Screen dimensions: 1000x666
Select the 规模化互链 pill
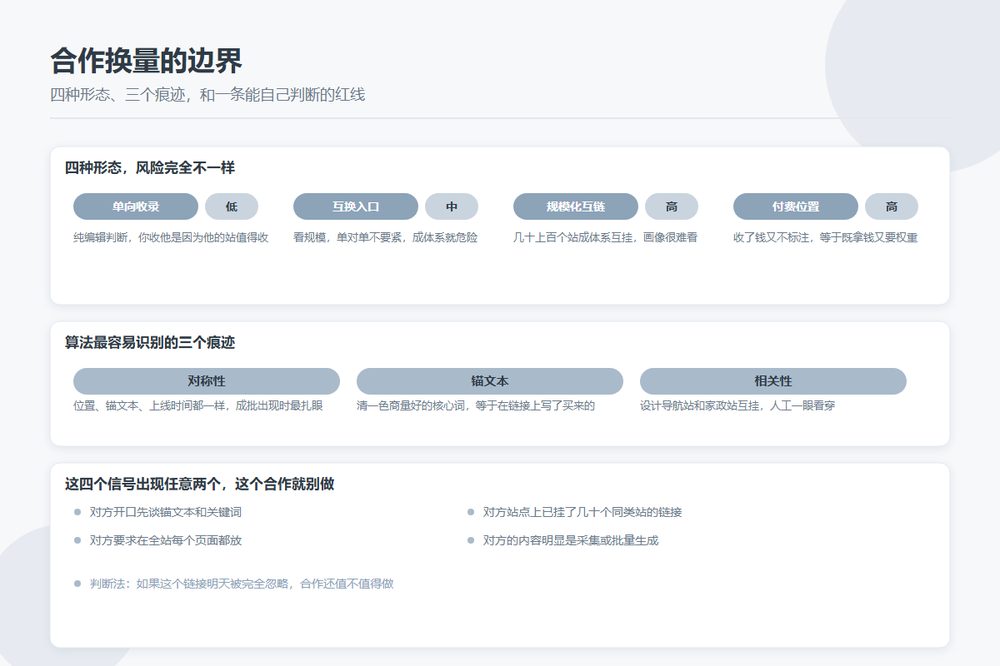[x=576, y=207]
